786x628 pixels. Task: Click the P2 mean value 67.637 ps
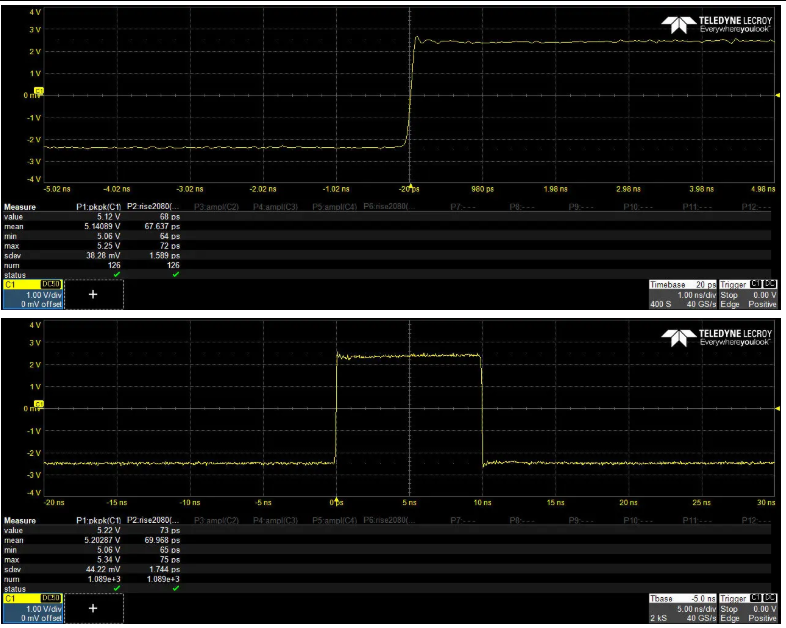coord(160,228)
